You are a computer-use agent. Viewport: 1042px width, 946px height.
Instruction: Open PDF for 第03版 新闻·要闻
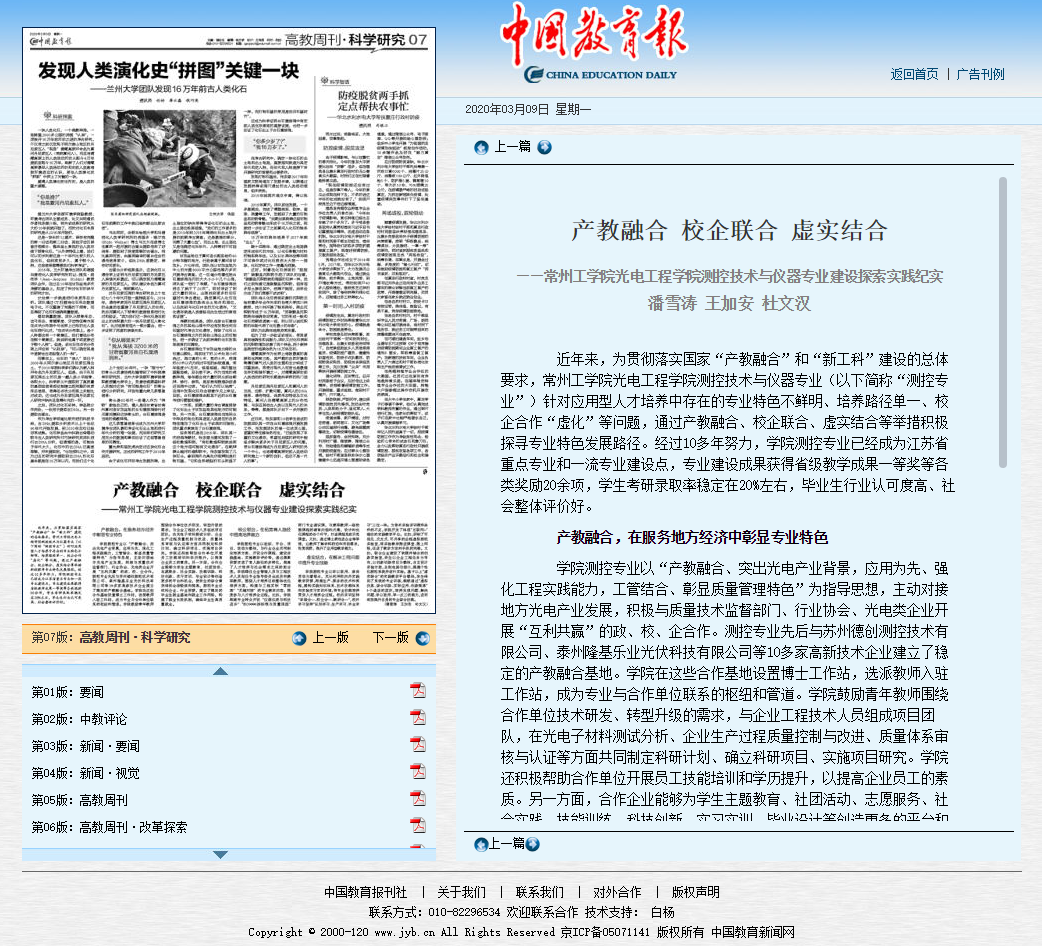(x=417, y=745)
